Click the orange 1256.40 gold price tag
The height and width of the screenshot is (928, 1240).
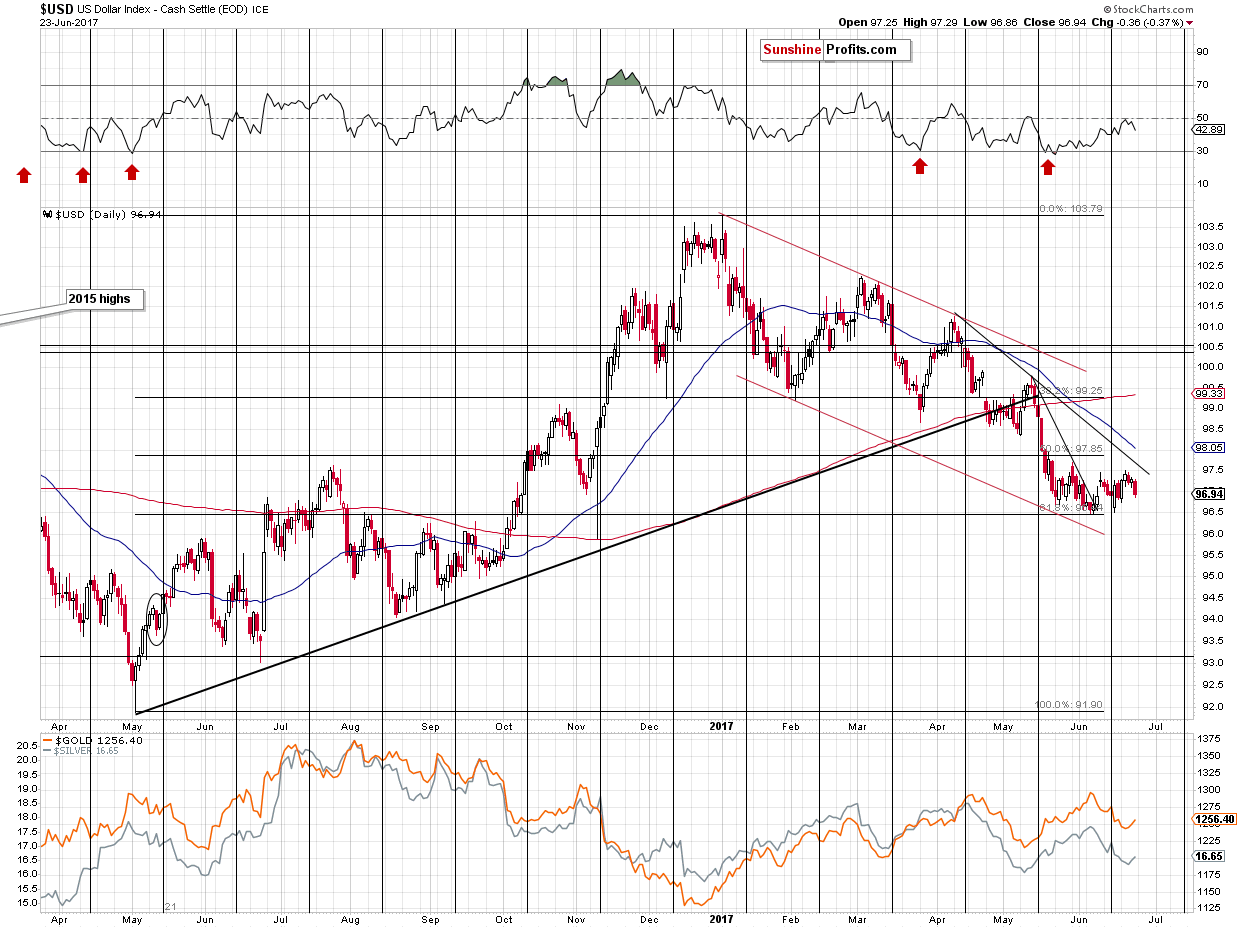click(1215, 819)
